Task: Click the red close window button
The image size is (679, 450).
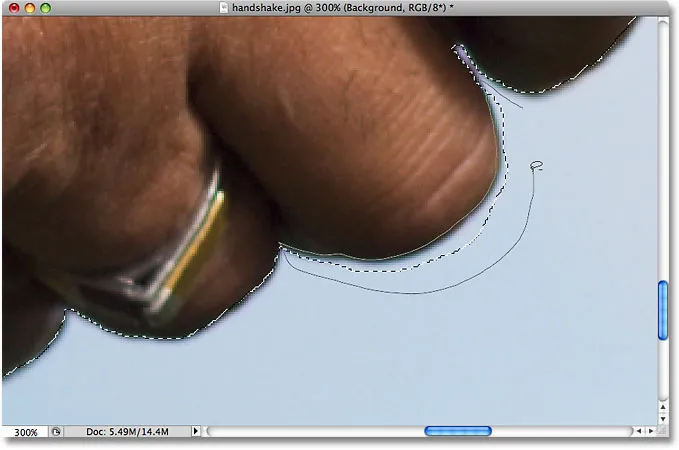Action: pos(14,8)
